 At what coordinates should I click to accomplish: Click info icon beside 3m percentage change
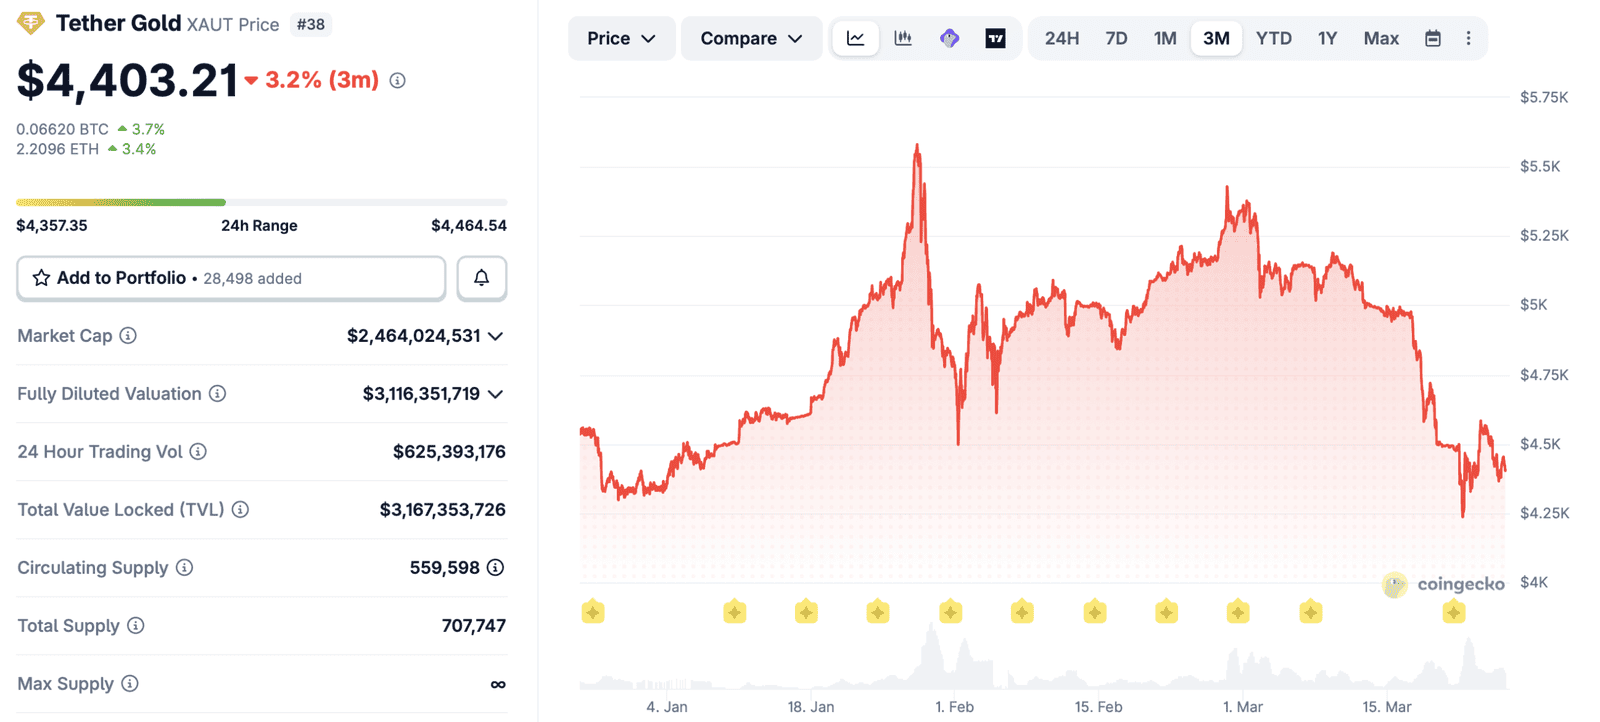pos(397,80)
